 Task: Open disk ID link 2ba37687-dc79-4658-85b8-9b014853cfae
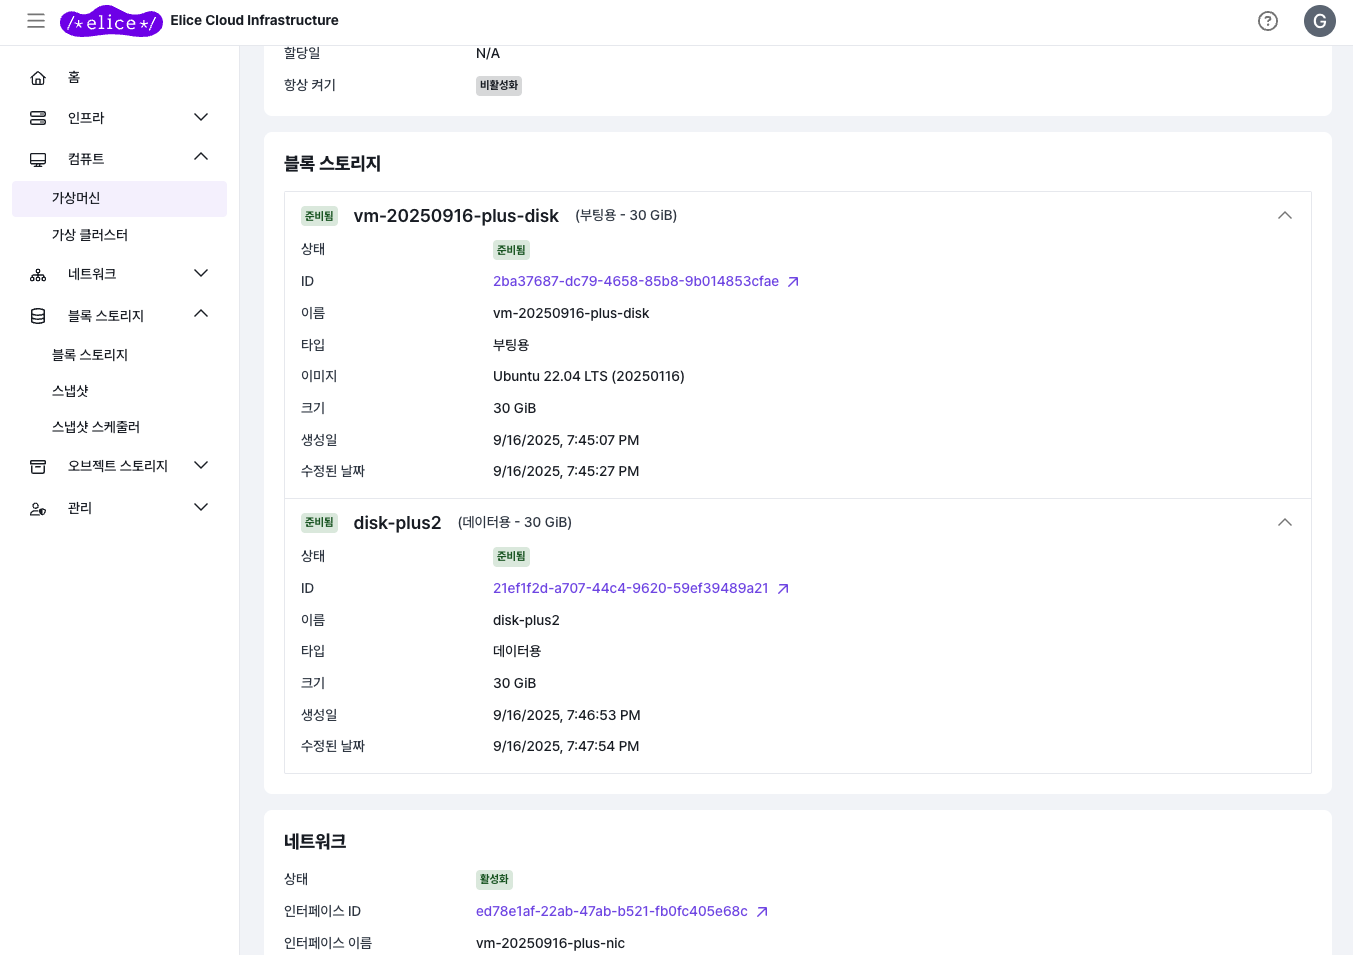(x=636, y=282)
